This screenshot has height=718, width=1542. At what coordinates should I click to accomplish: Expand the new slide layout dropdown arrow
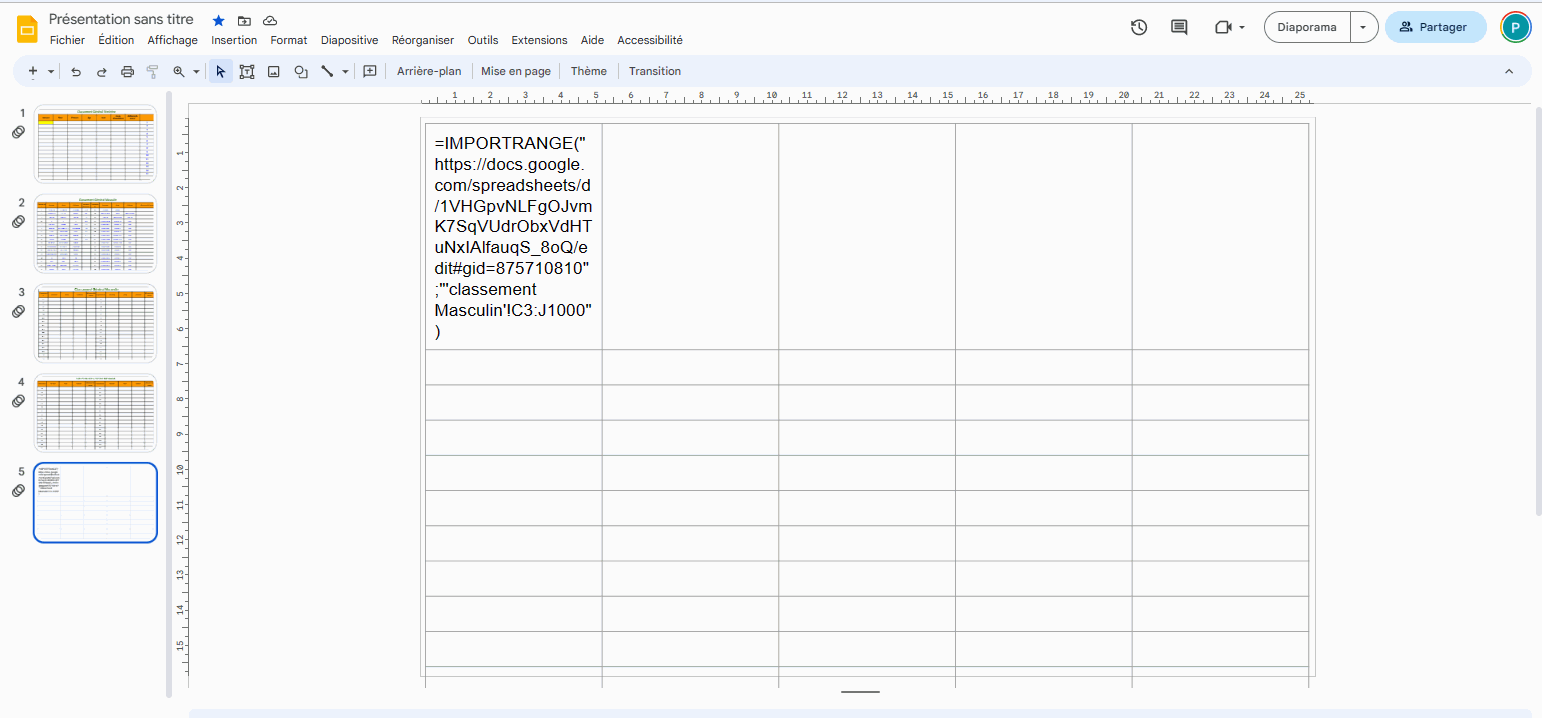click(51, 72)
